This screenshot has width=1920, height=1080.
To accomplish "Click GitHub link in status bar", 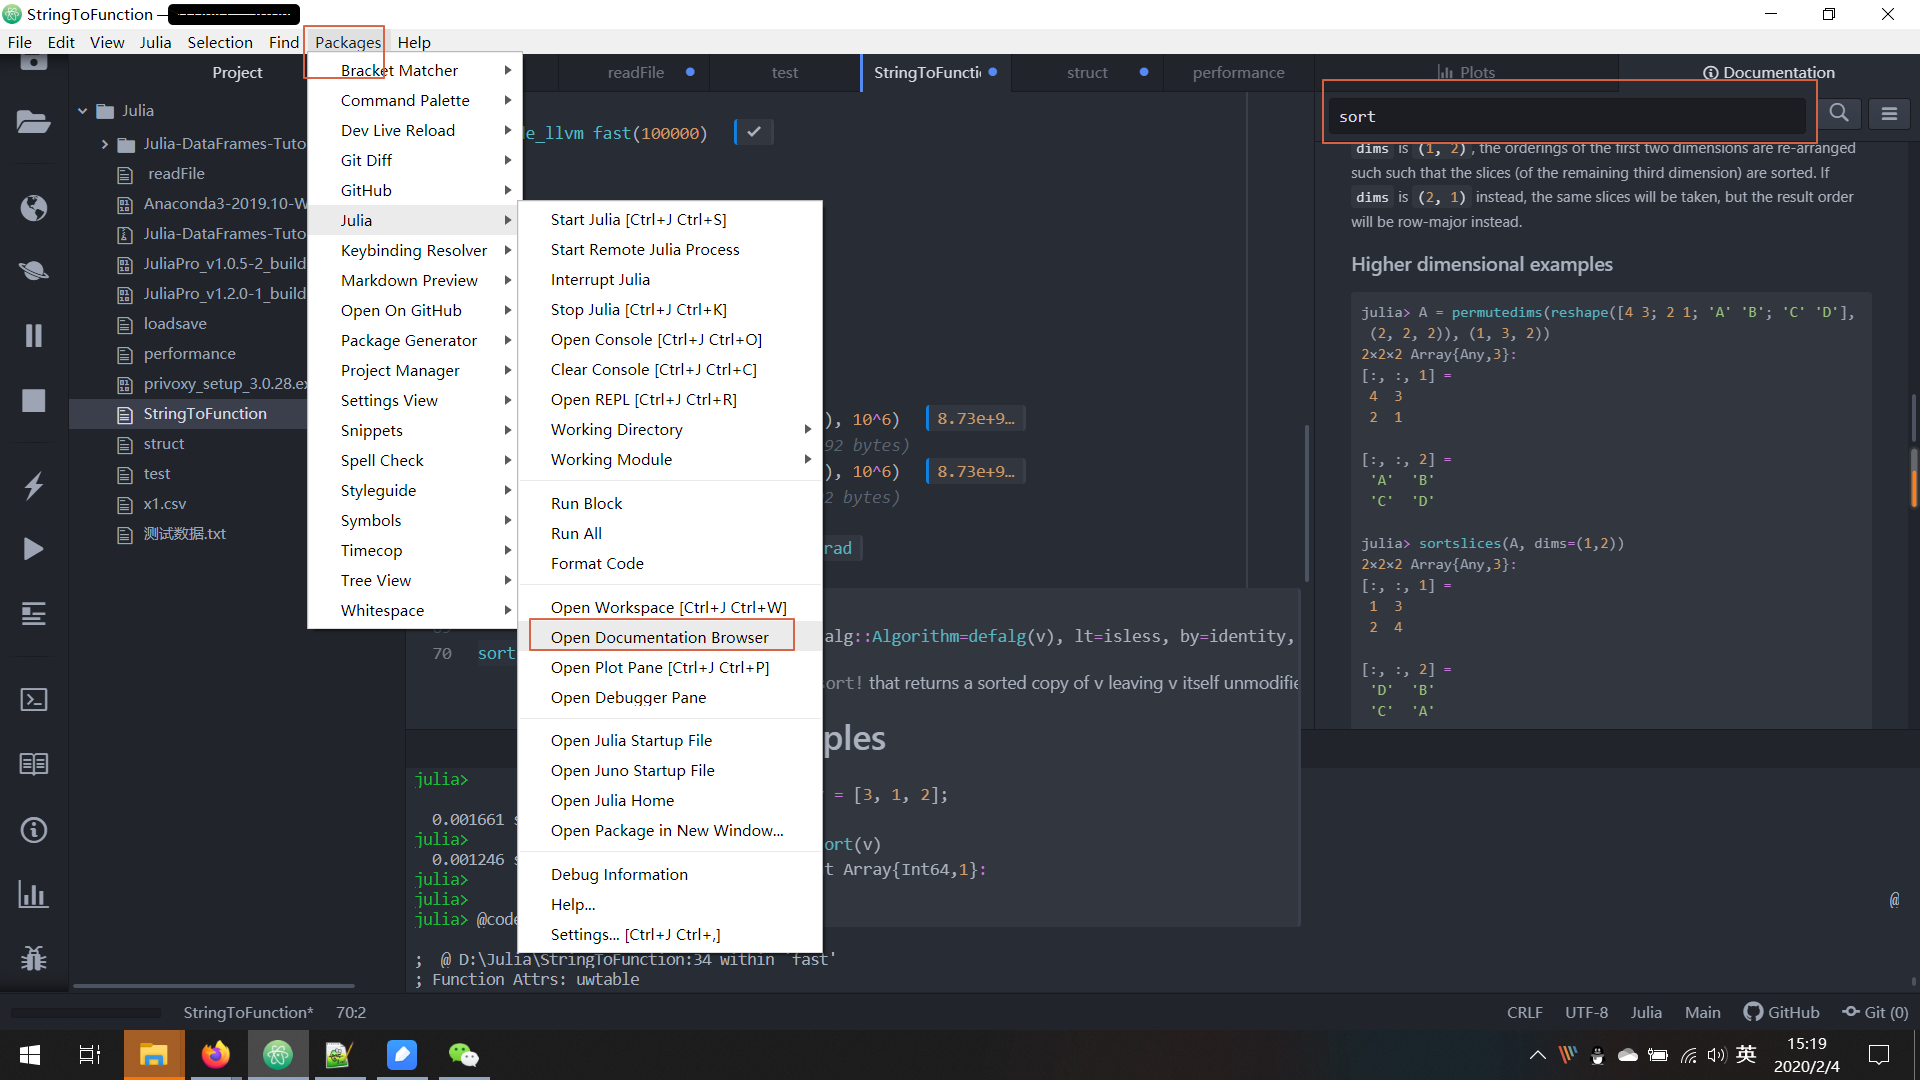I will pyautogui.click(x=1782, y=1012).
